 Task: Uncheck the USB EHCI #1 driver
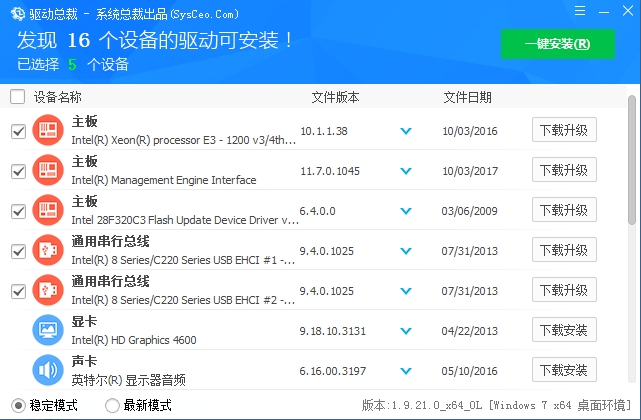[x=18, y=252]
